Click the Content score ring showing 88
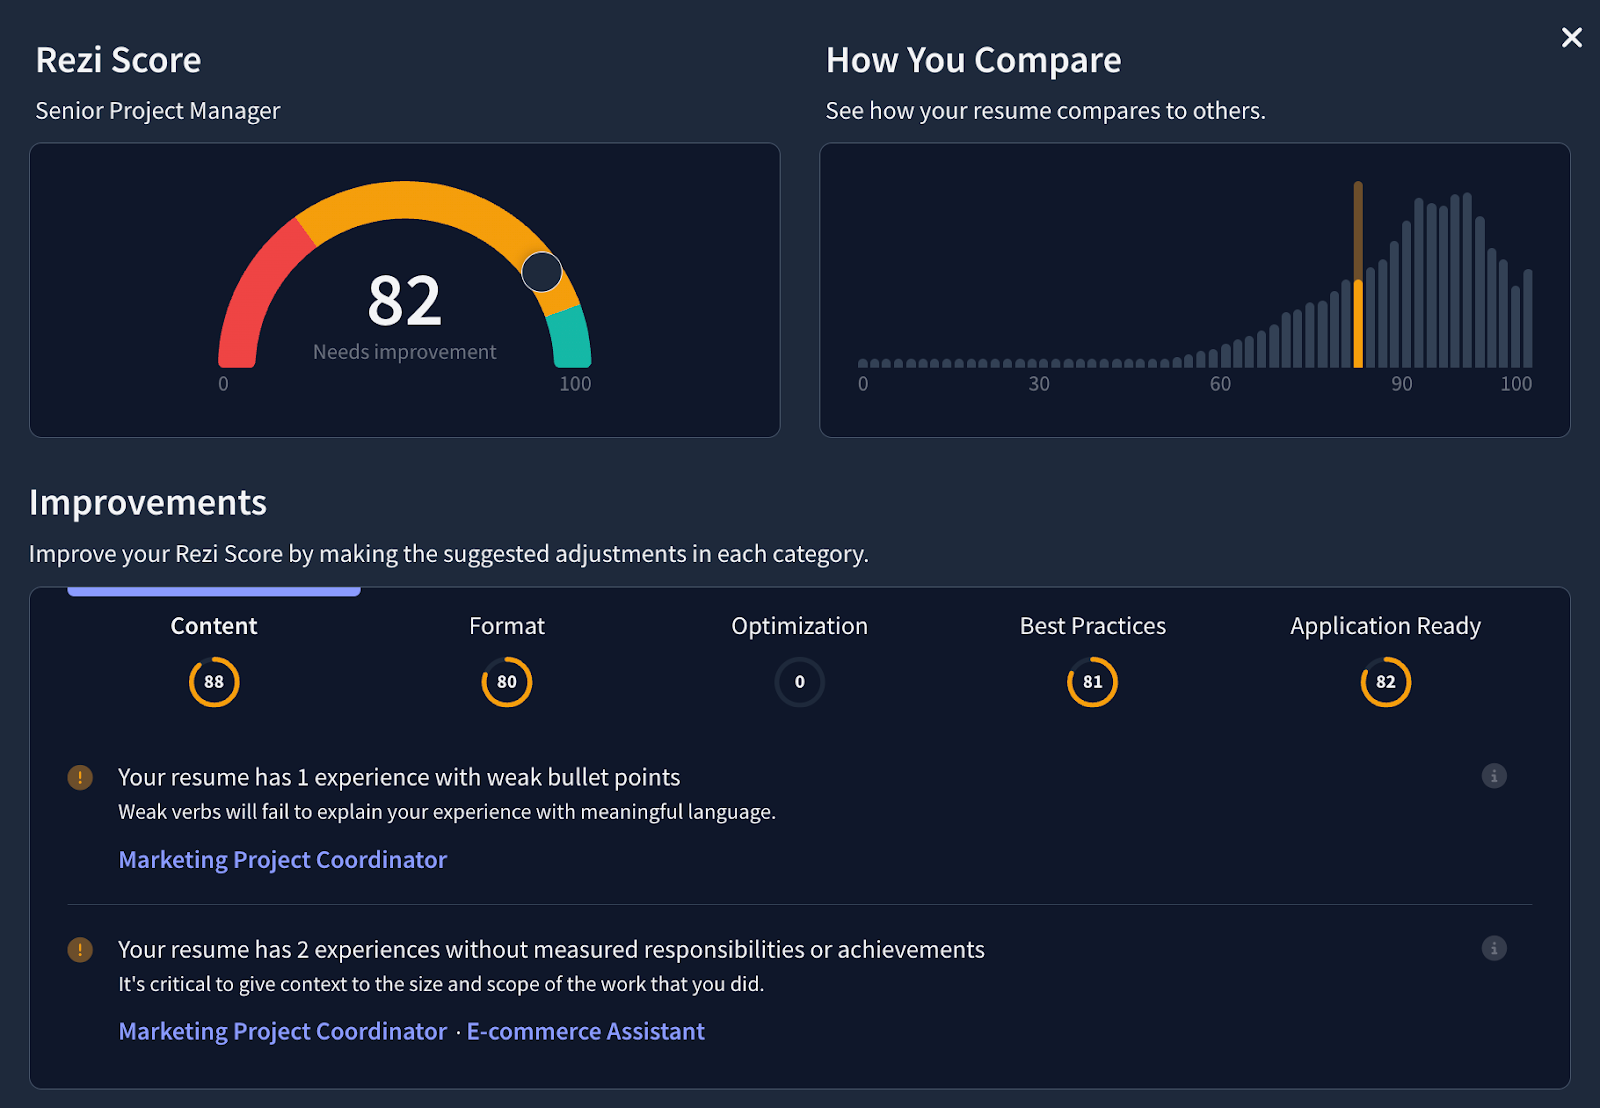The height and width of the screenshot is (1108, 1600). 214,682
